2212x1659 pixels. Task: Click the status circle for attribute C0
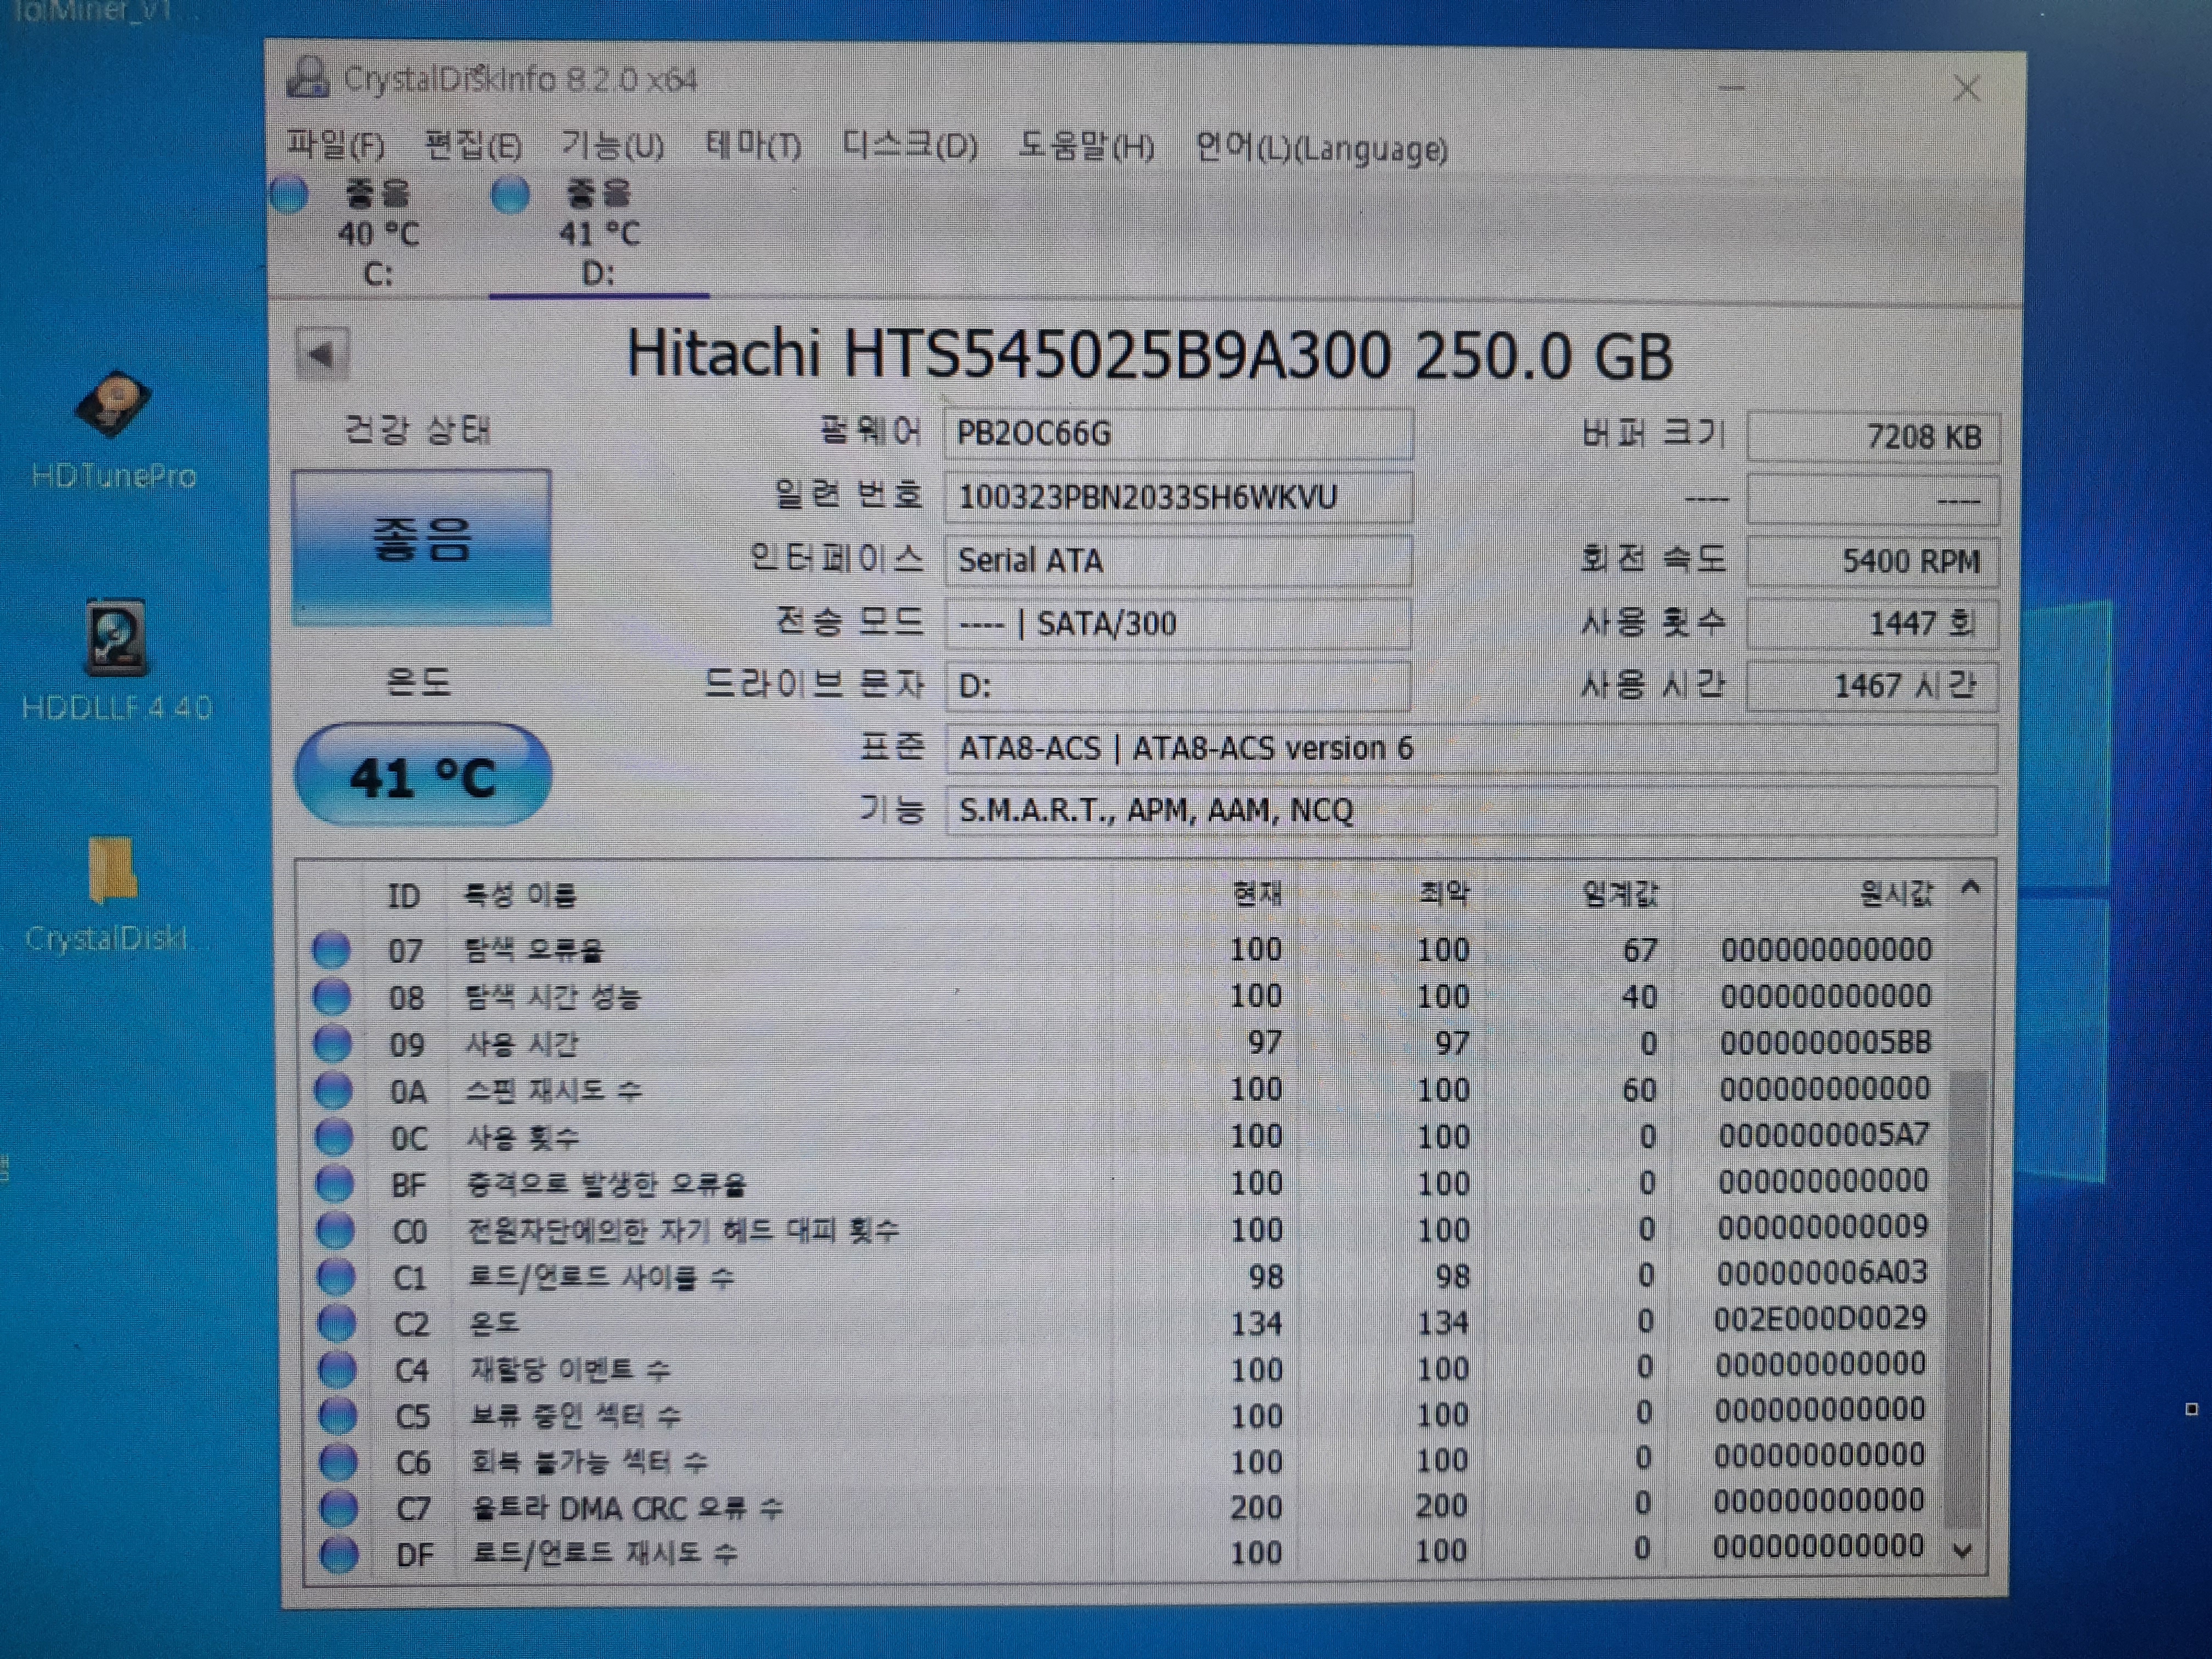pyautogui.click(x=335, y=1230)
